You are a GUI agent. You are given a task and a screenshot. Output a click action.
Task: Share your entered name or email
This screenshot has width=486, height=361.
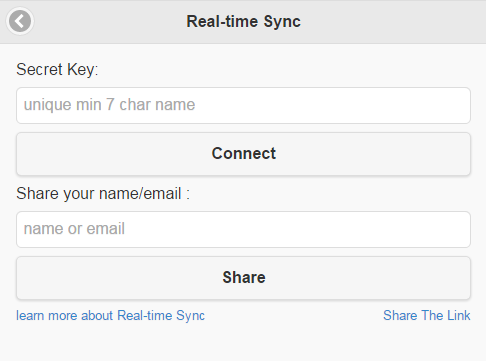[243, 278]
